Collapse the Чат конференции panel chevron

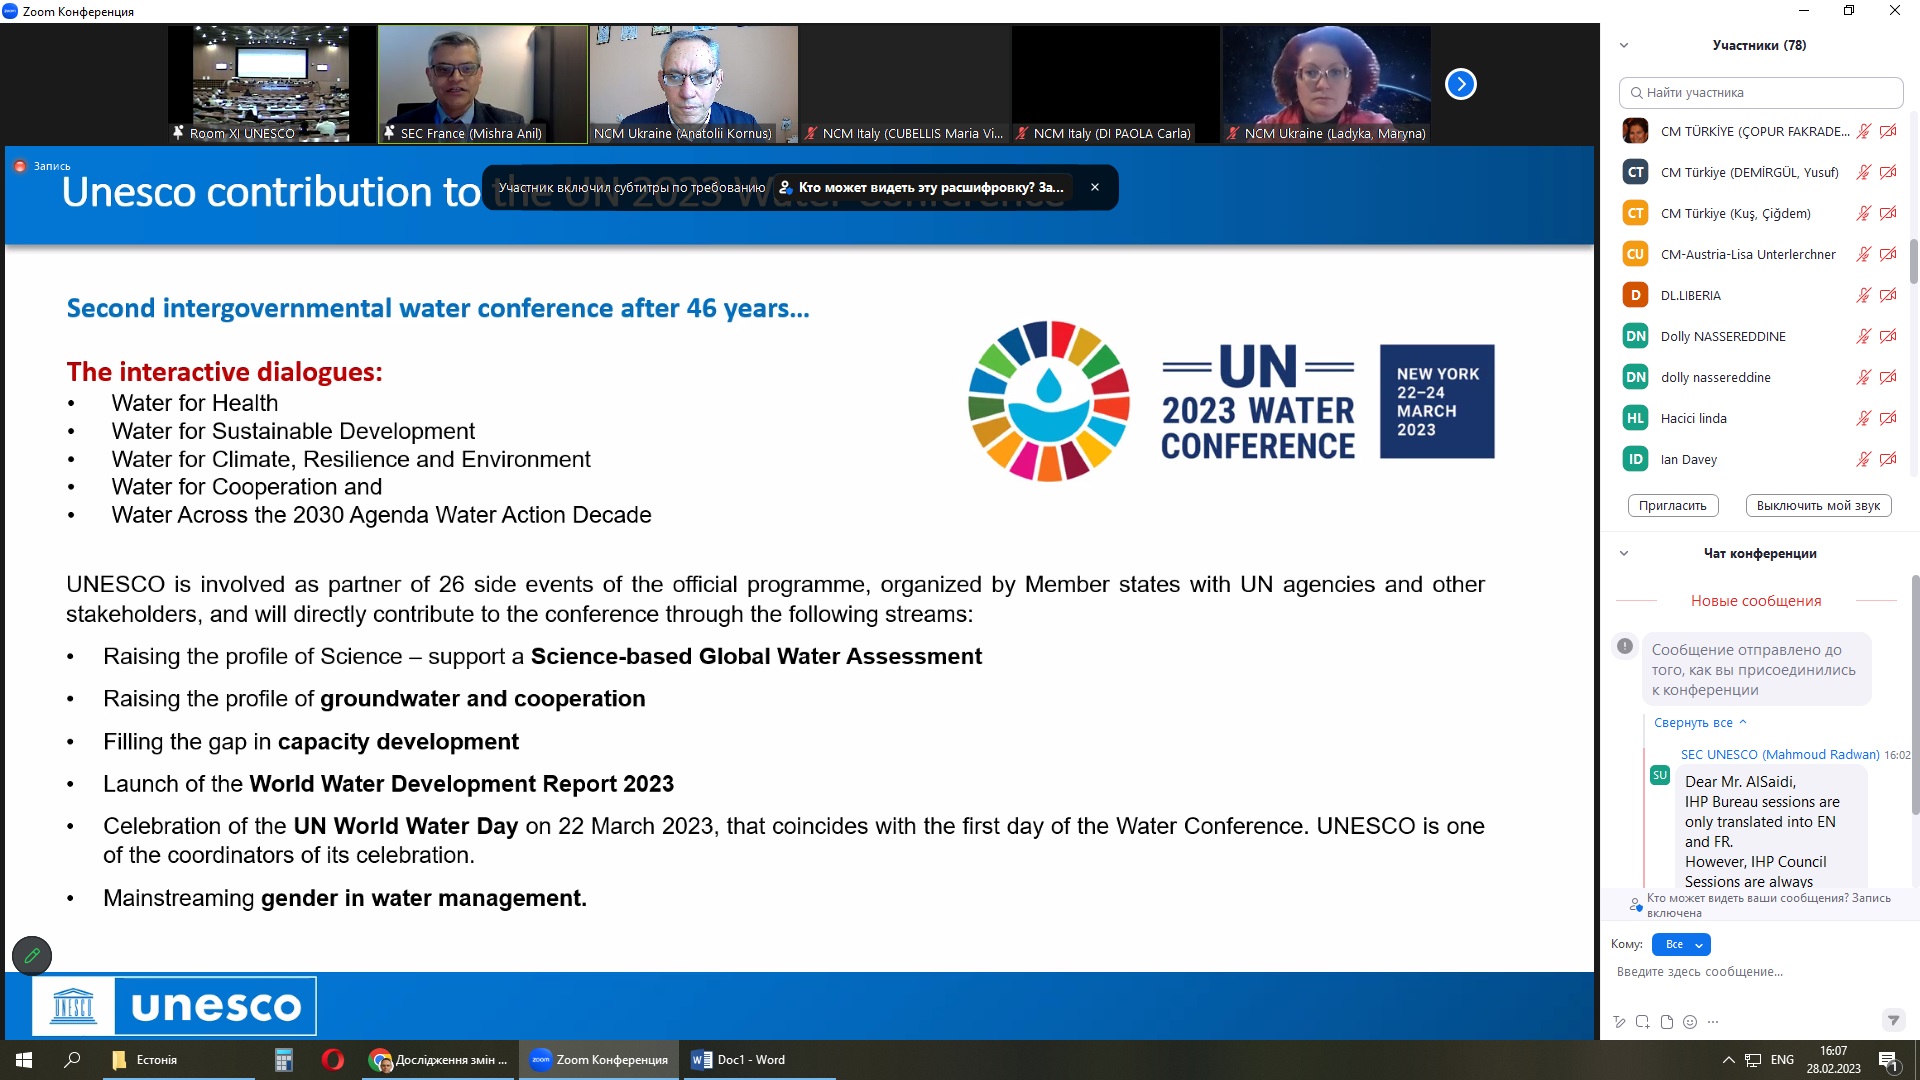tap(1624, 553)
